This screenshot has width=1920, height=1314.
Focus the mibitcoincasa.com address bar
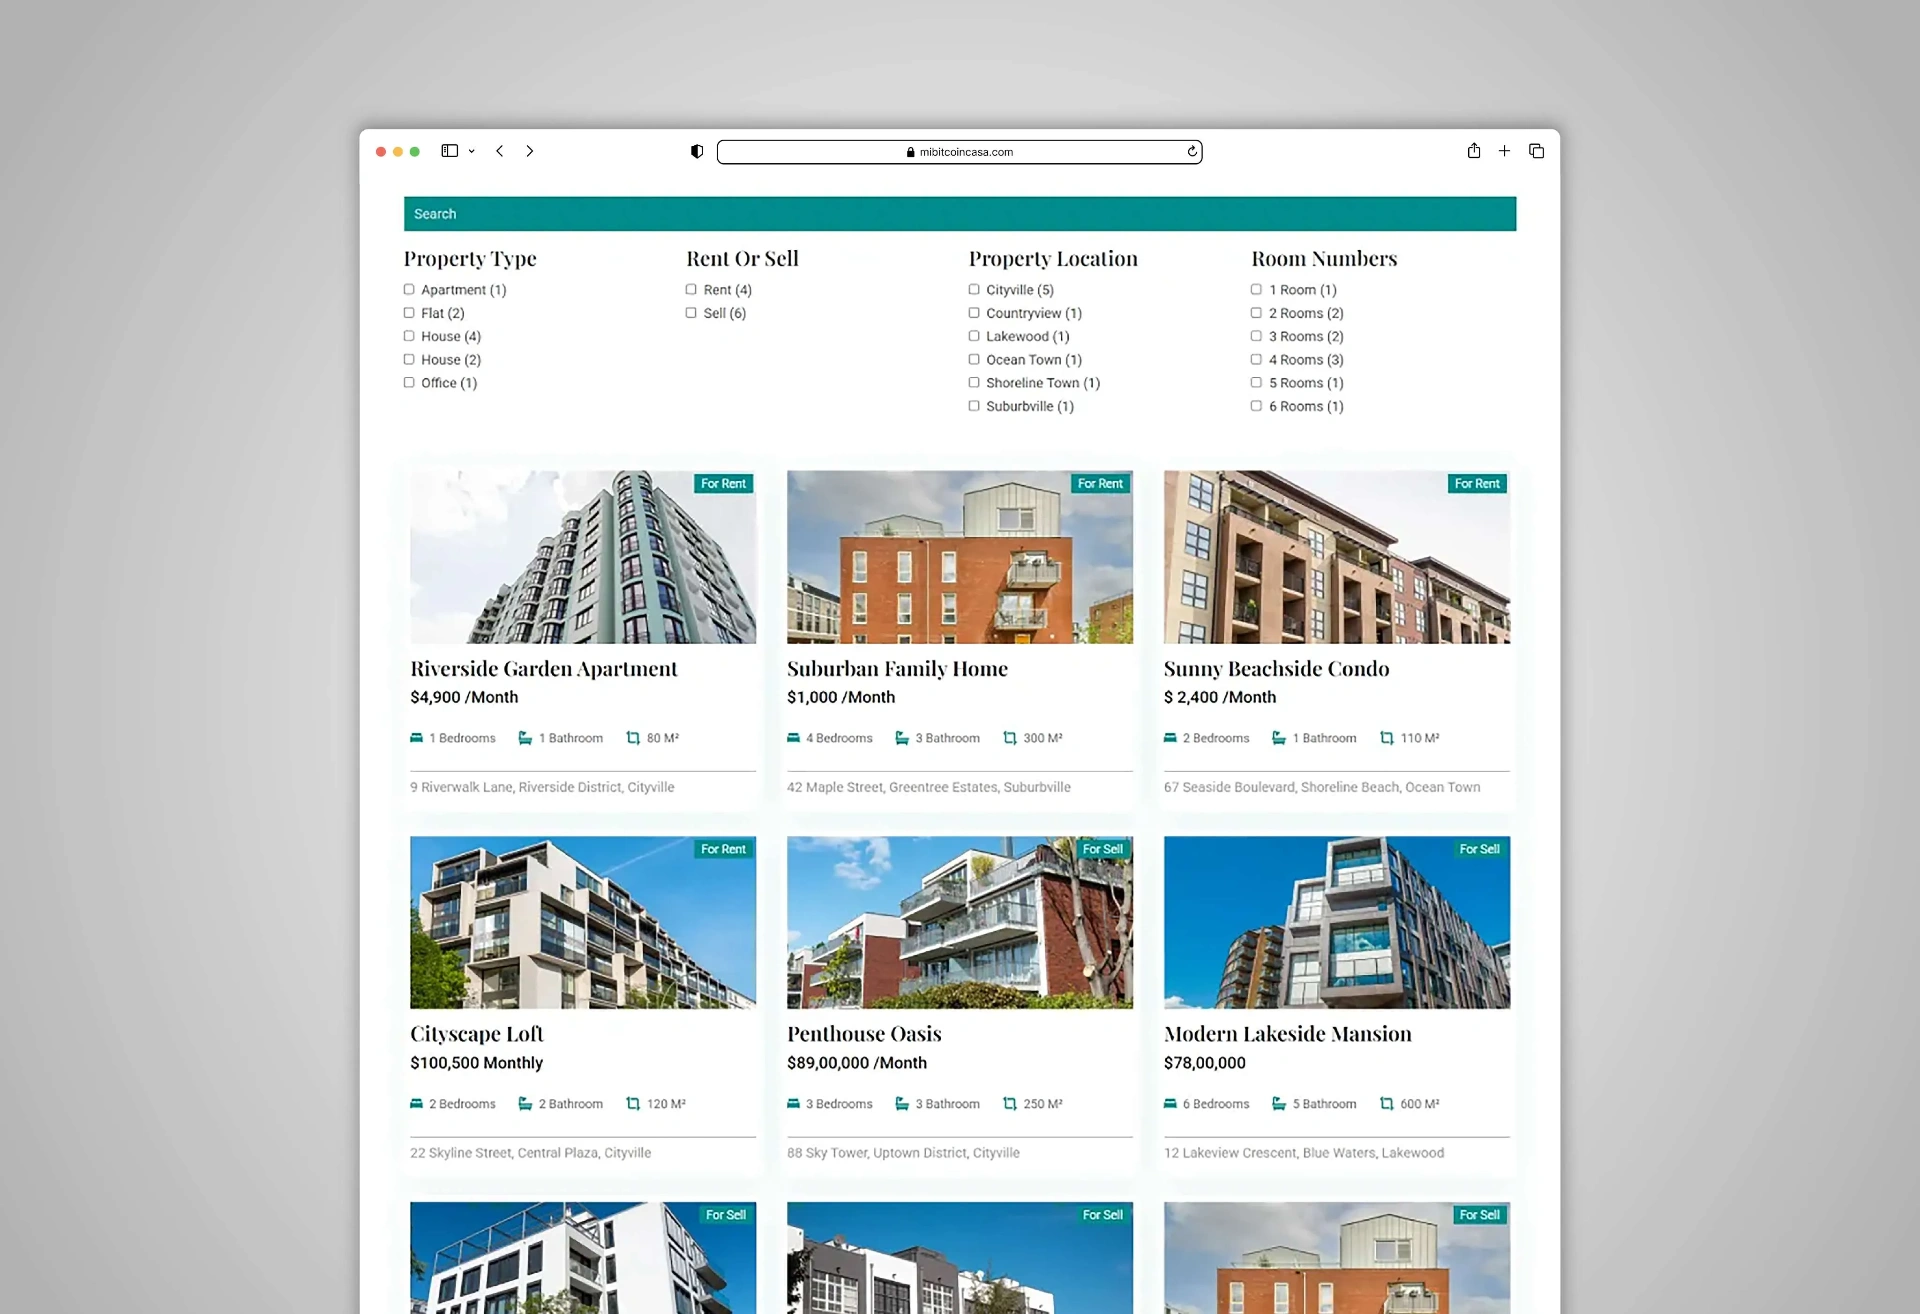[959, 152]
